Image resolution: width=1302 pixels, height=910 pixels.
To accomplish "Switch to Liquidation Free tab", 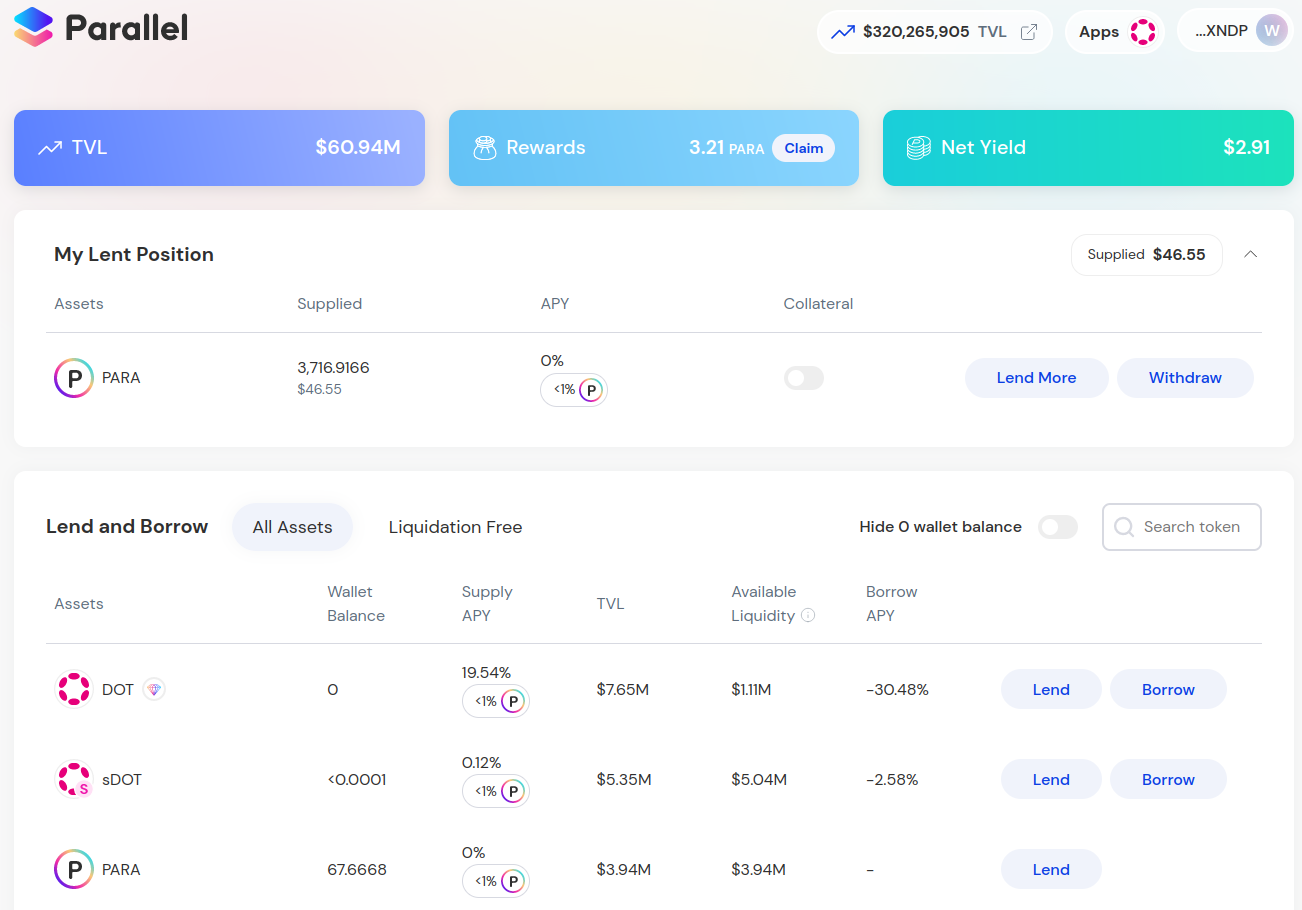I will coord(455,527).
